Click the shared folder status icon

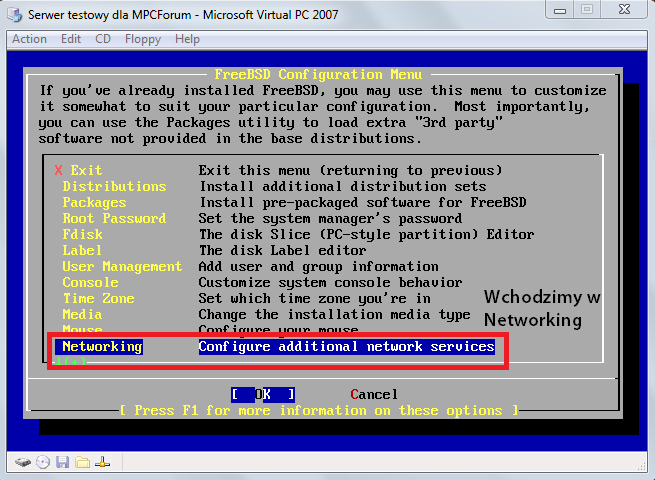pyautogui.click(x=82, y=462)
